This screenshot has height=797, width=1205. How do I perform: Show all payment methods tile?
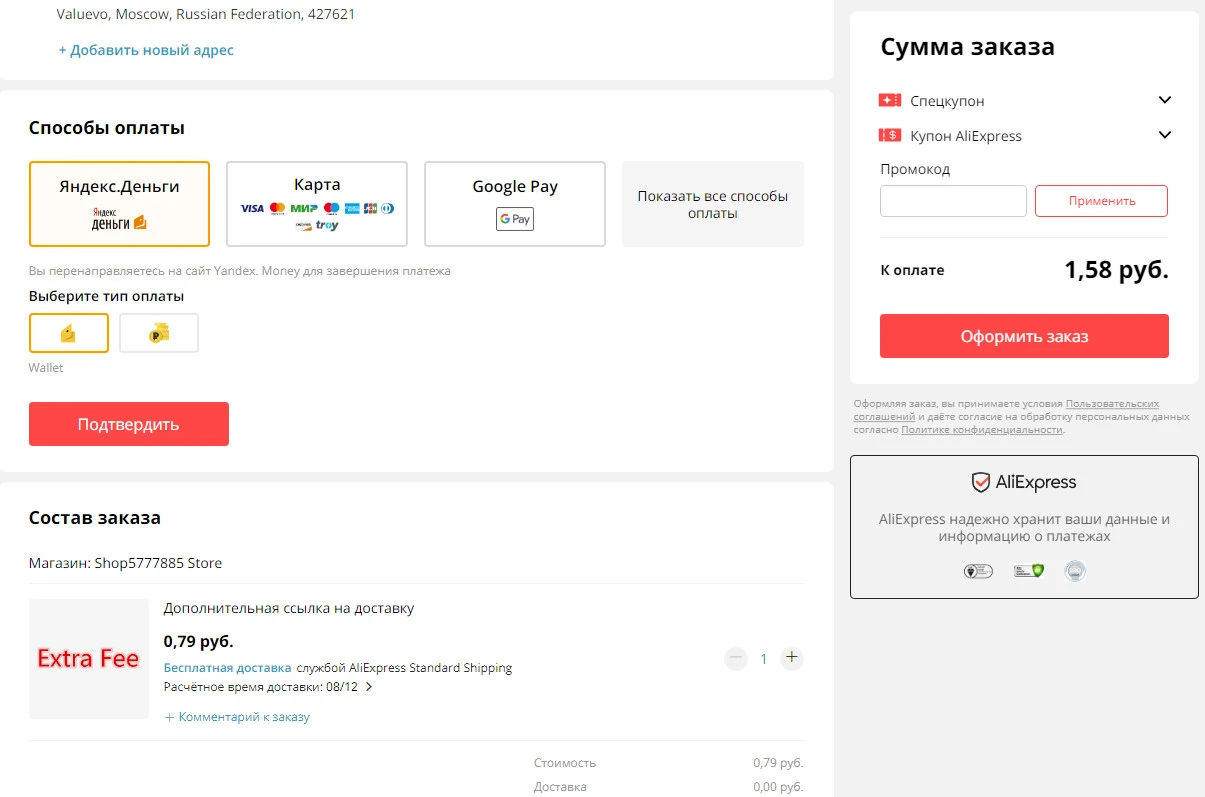[713, 204]
